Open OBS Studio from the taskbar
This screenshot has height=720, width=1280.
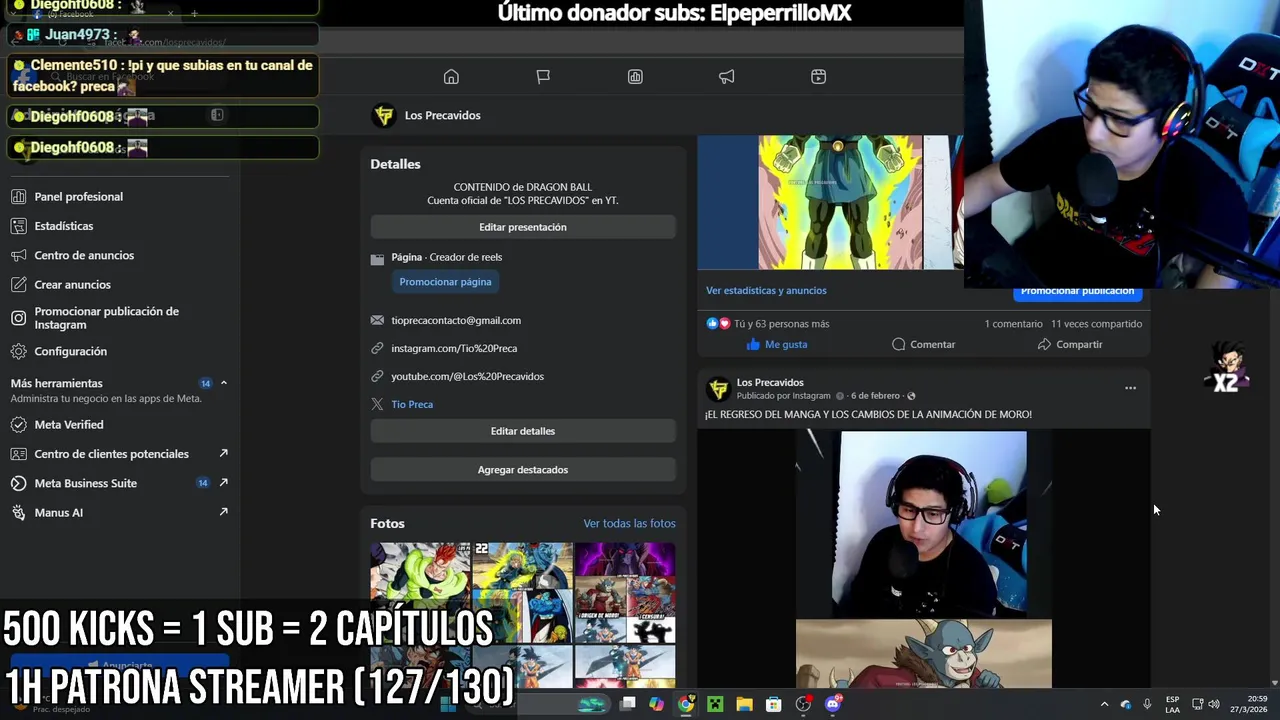pyautogui.click(x=803, y=704)
